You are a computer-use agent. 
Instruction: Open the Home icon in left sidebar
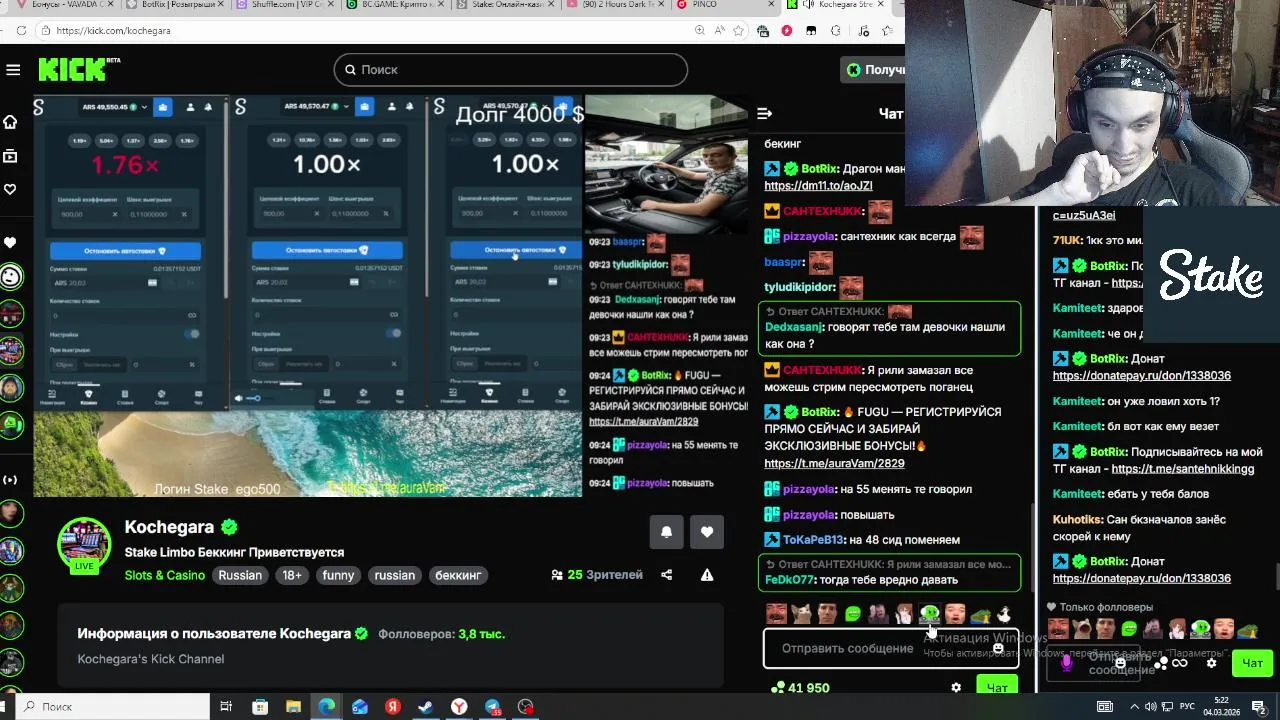click(10, 122)
